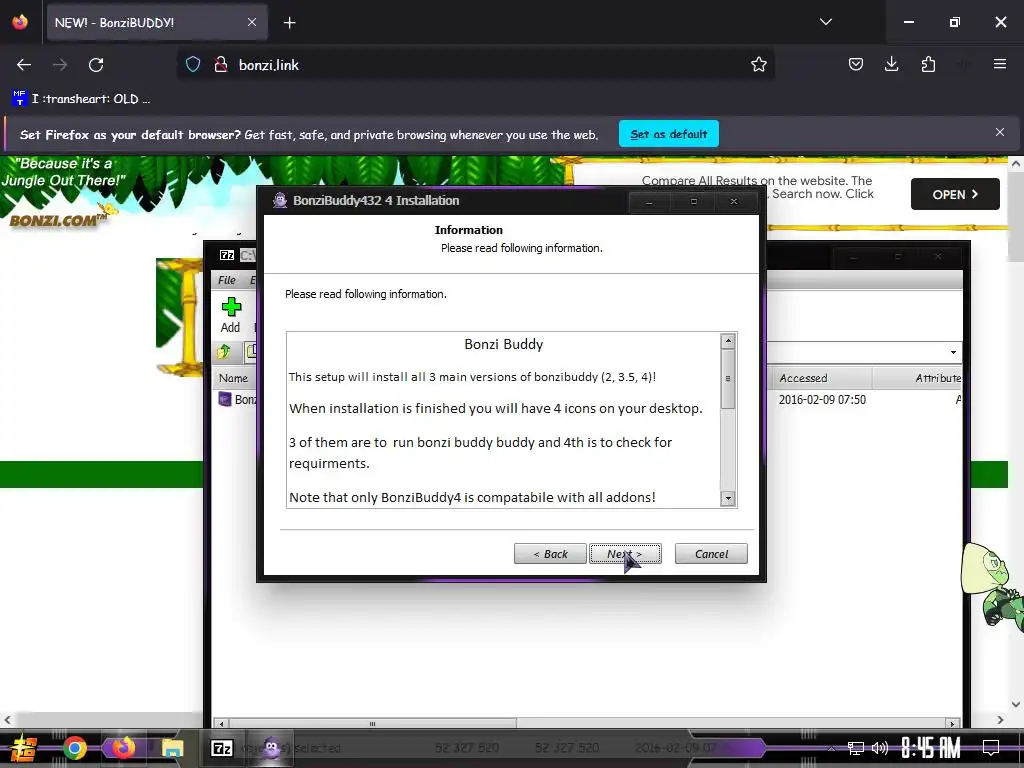Cancel the BonziBuddy installation

[711, 554]
